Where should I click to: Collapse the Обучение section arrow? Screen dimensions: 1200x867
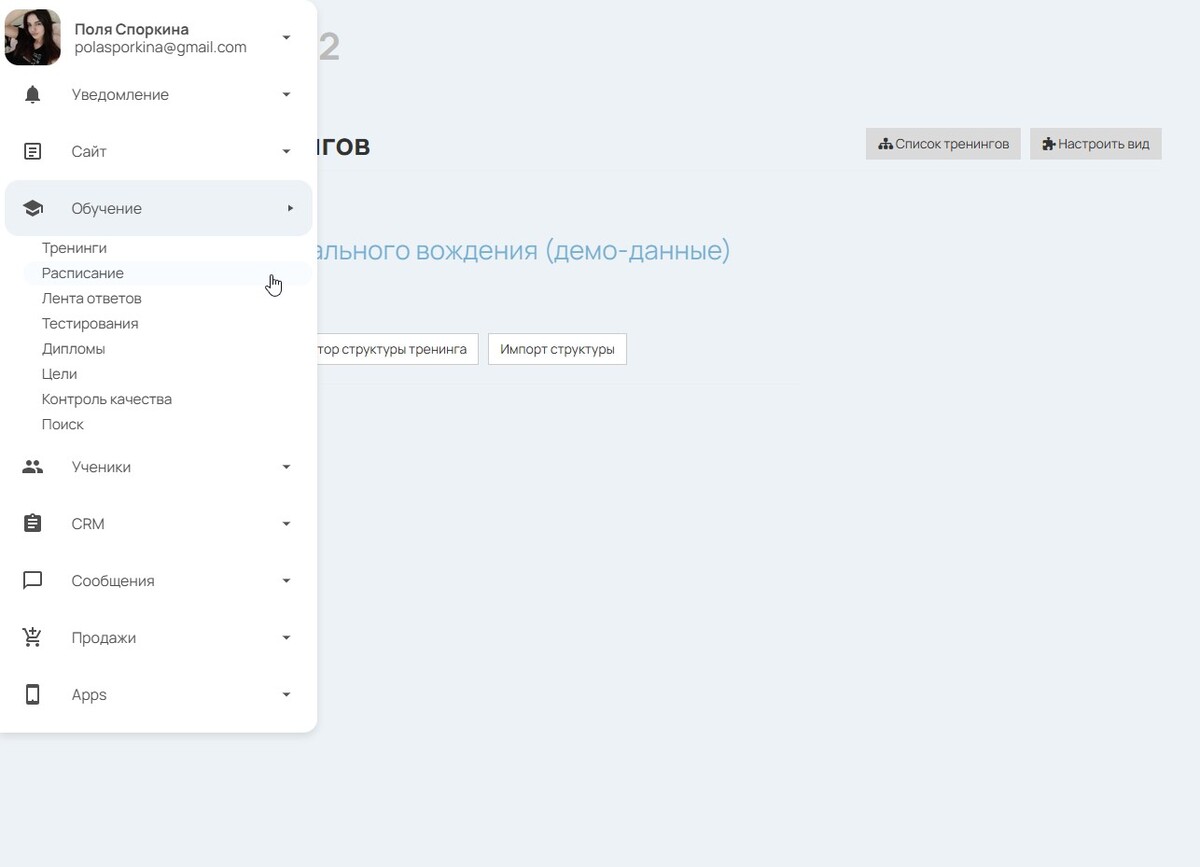pos(290,208)
